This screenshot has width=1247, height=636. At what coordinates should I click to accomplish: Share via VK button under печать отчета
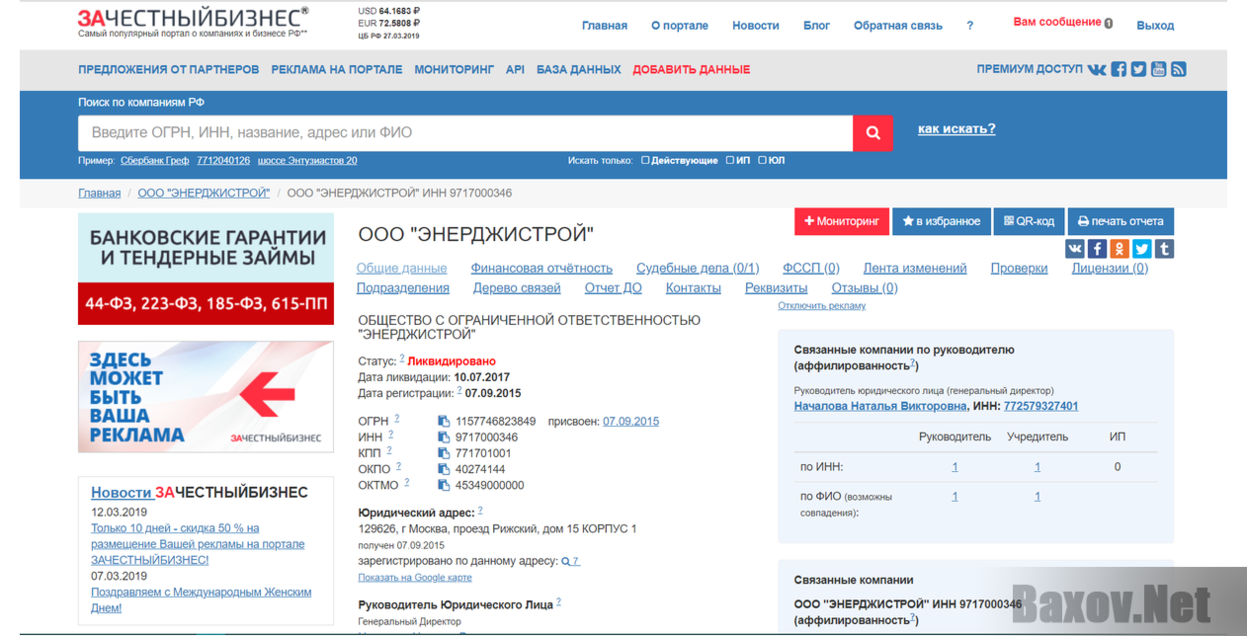click(x=1075, y=249)
